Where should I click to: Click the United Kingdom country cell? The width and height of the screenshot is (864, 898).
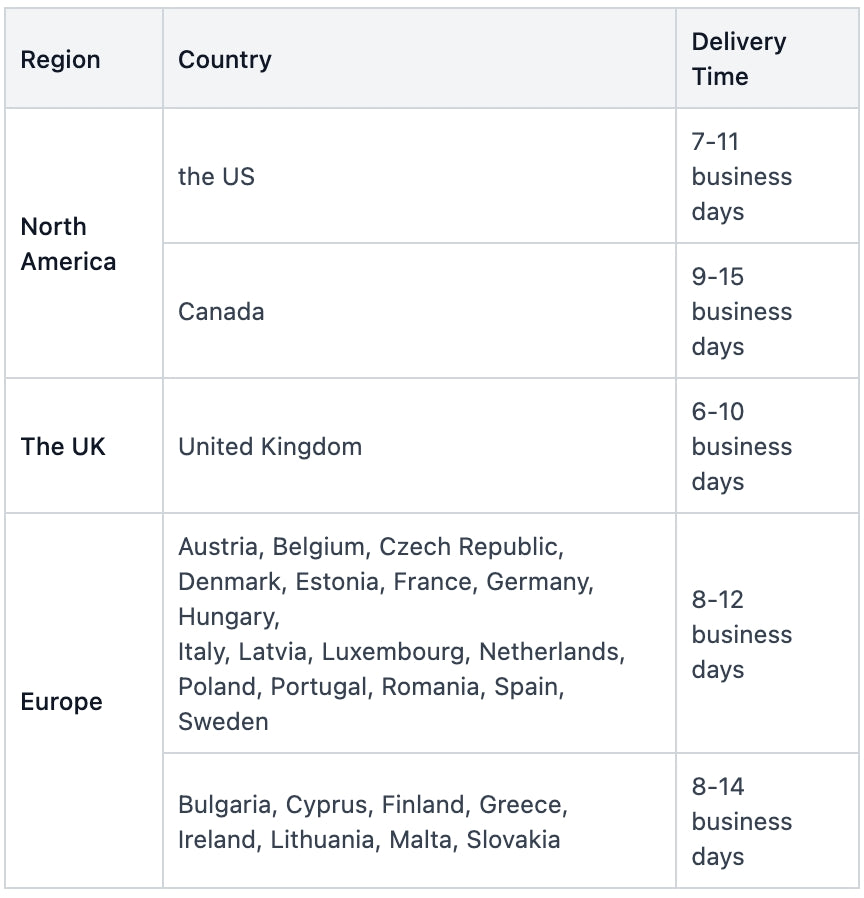pos(270,447)
